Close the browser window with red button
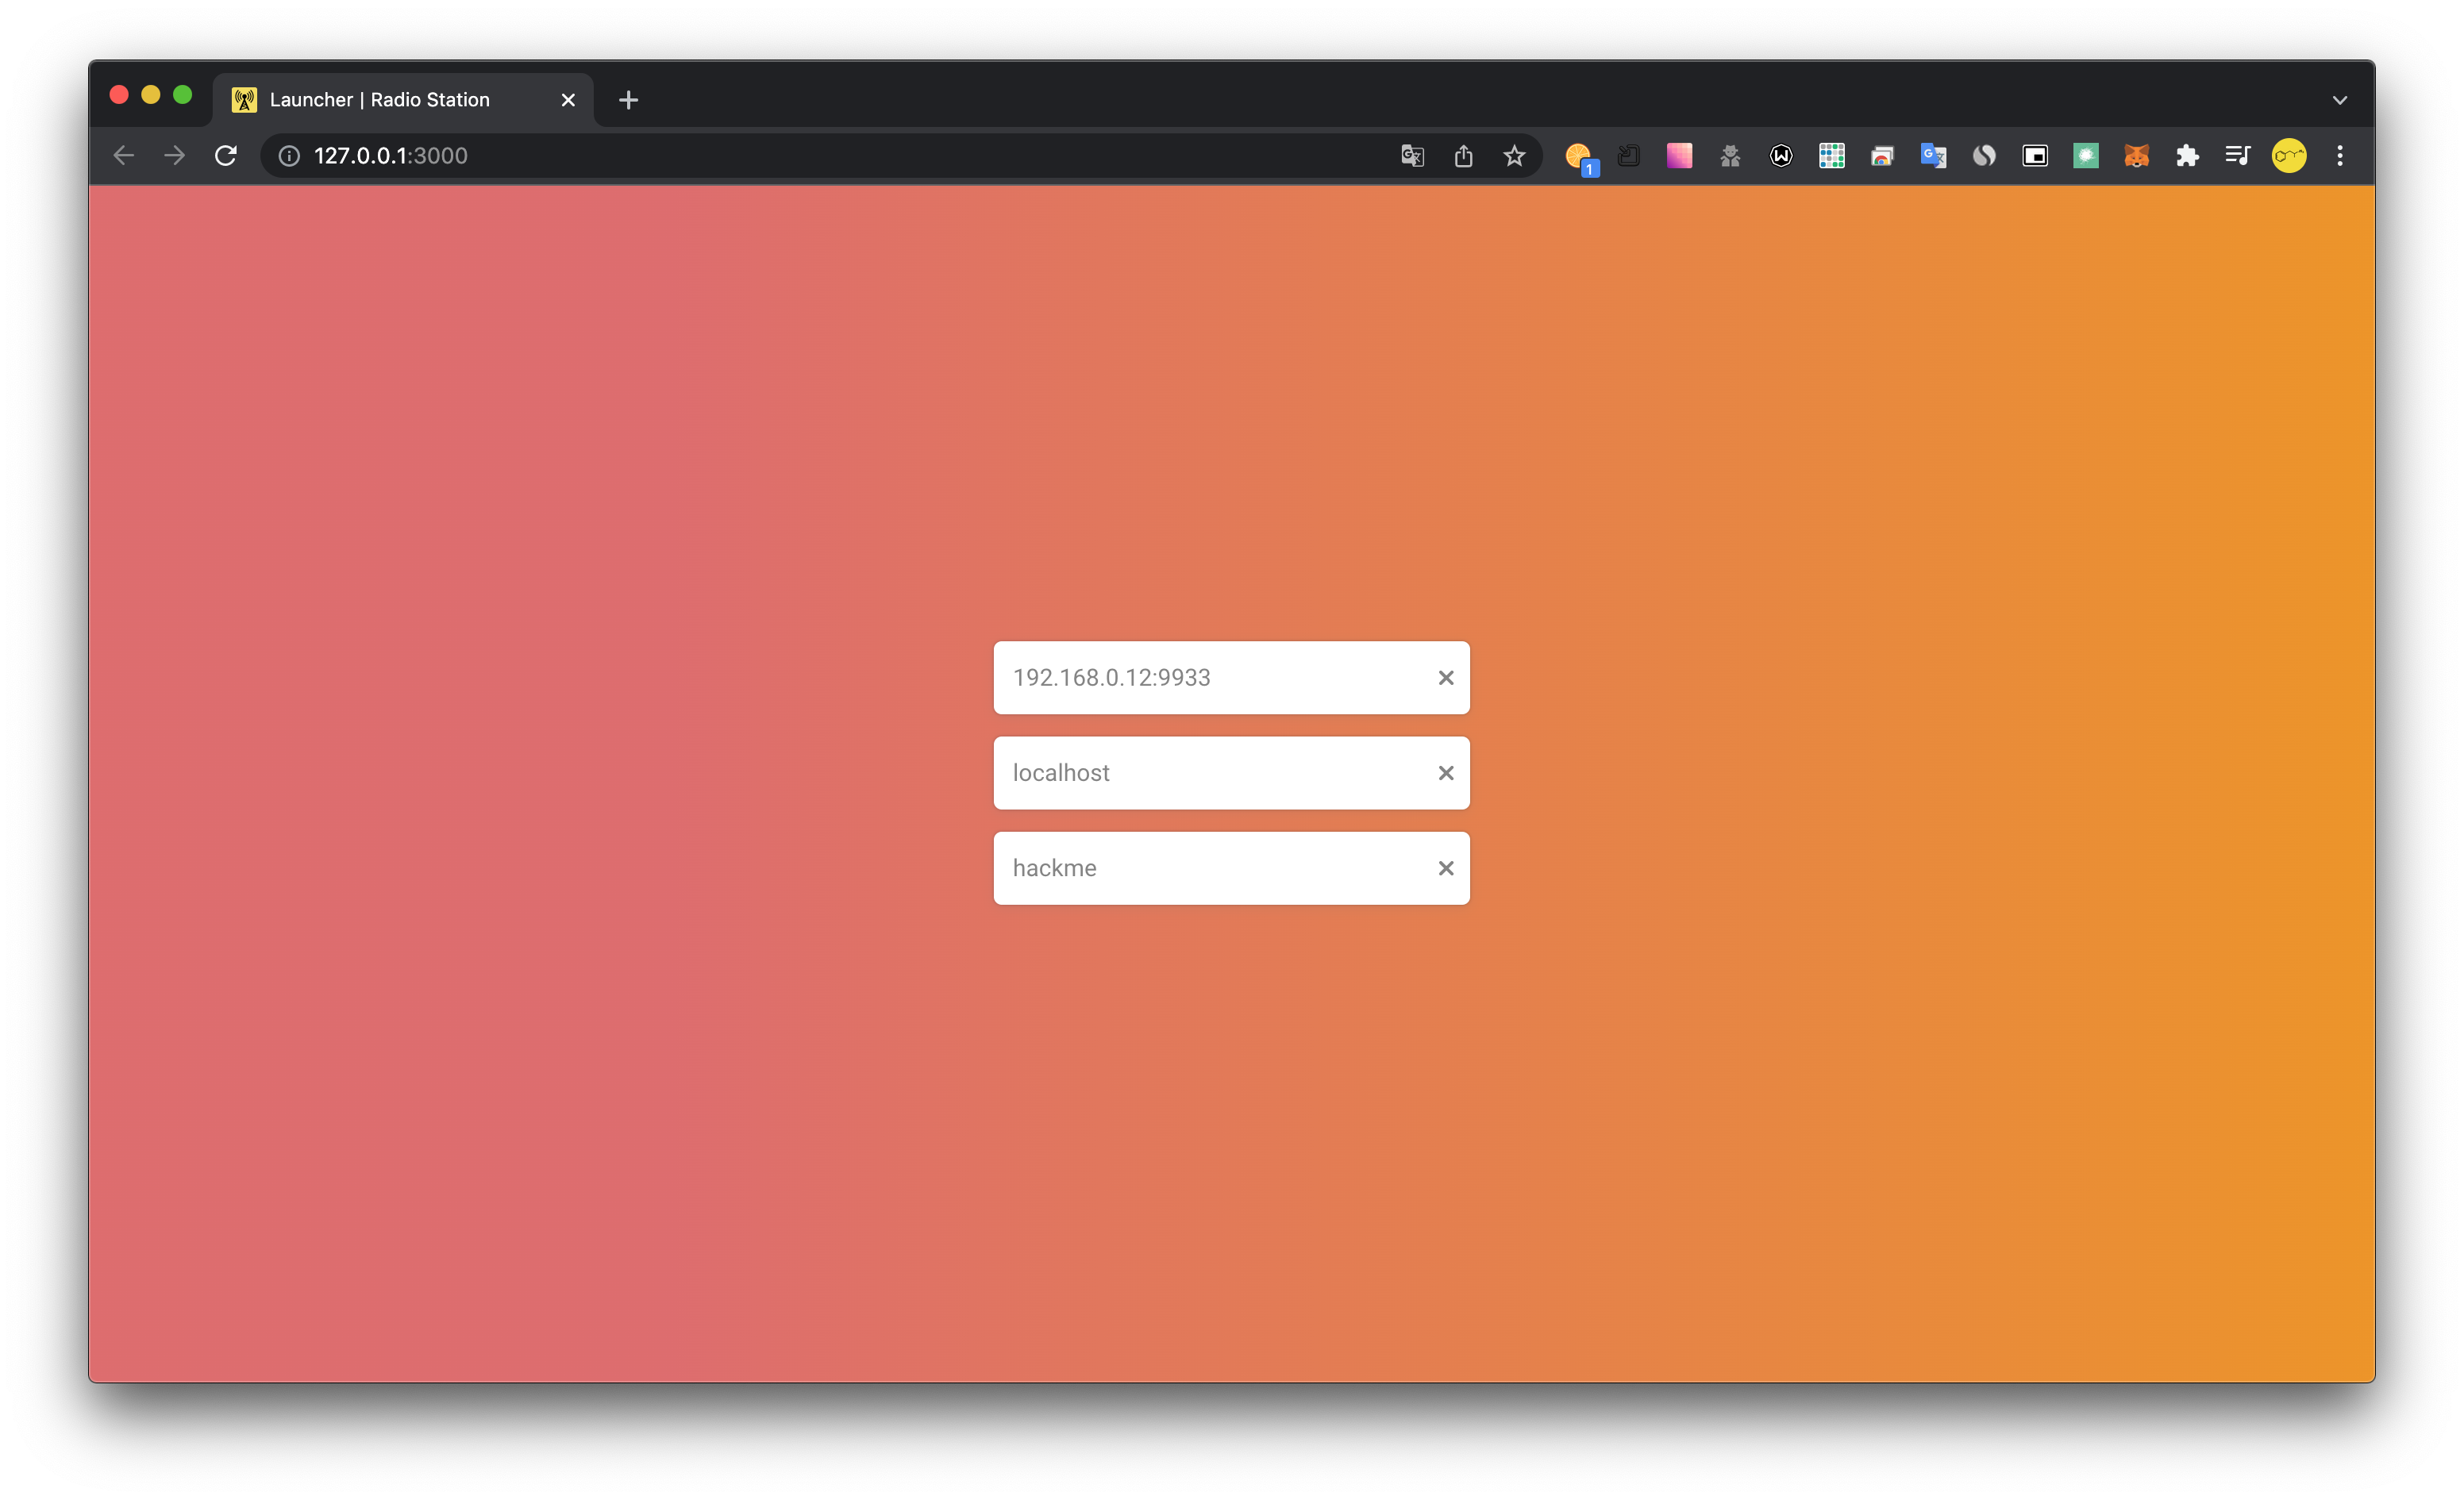The width and height of the screenshot is (2464, 1500). pos(119,95)
